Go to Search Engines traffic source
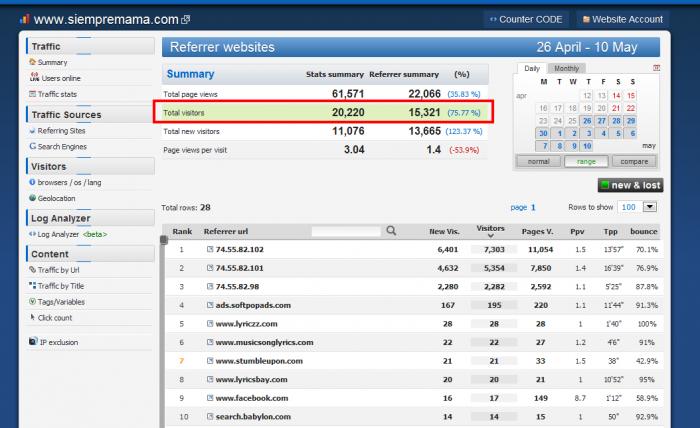 (64, 146)
